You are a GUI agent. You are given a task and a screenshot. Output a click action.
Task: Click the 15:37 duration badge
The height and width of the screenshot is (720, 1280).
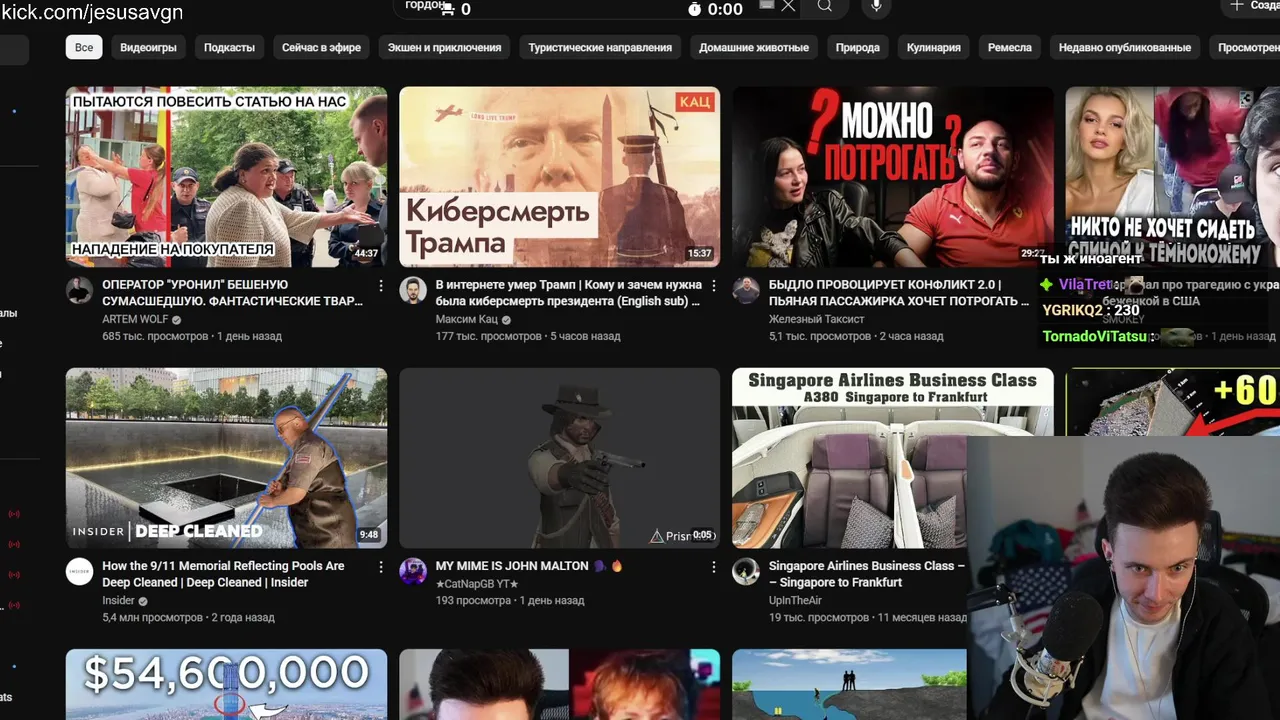click(699, 254)
